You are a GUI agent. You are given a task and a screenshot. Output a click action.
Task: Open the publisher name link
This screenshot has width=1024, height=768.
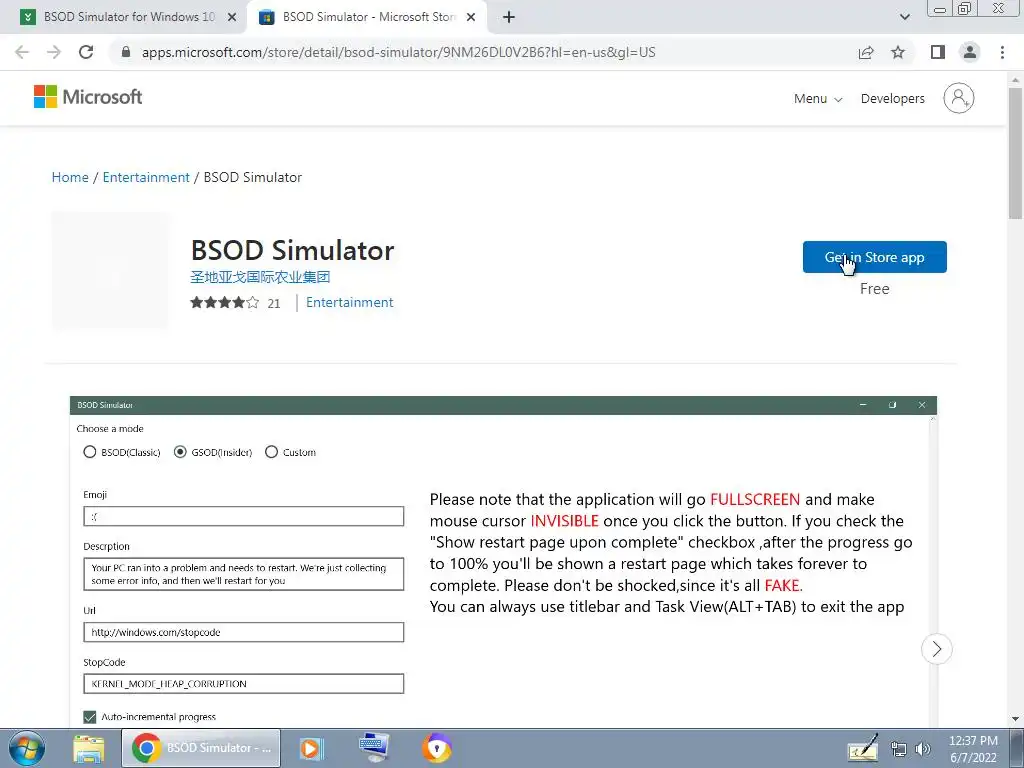(260, 277)
